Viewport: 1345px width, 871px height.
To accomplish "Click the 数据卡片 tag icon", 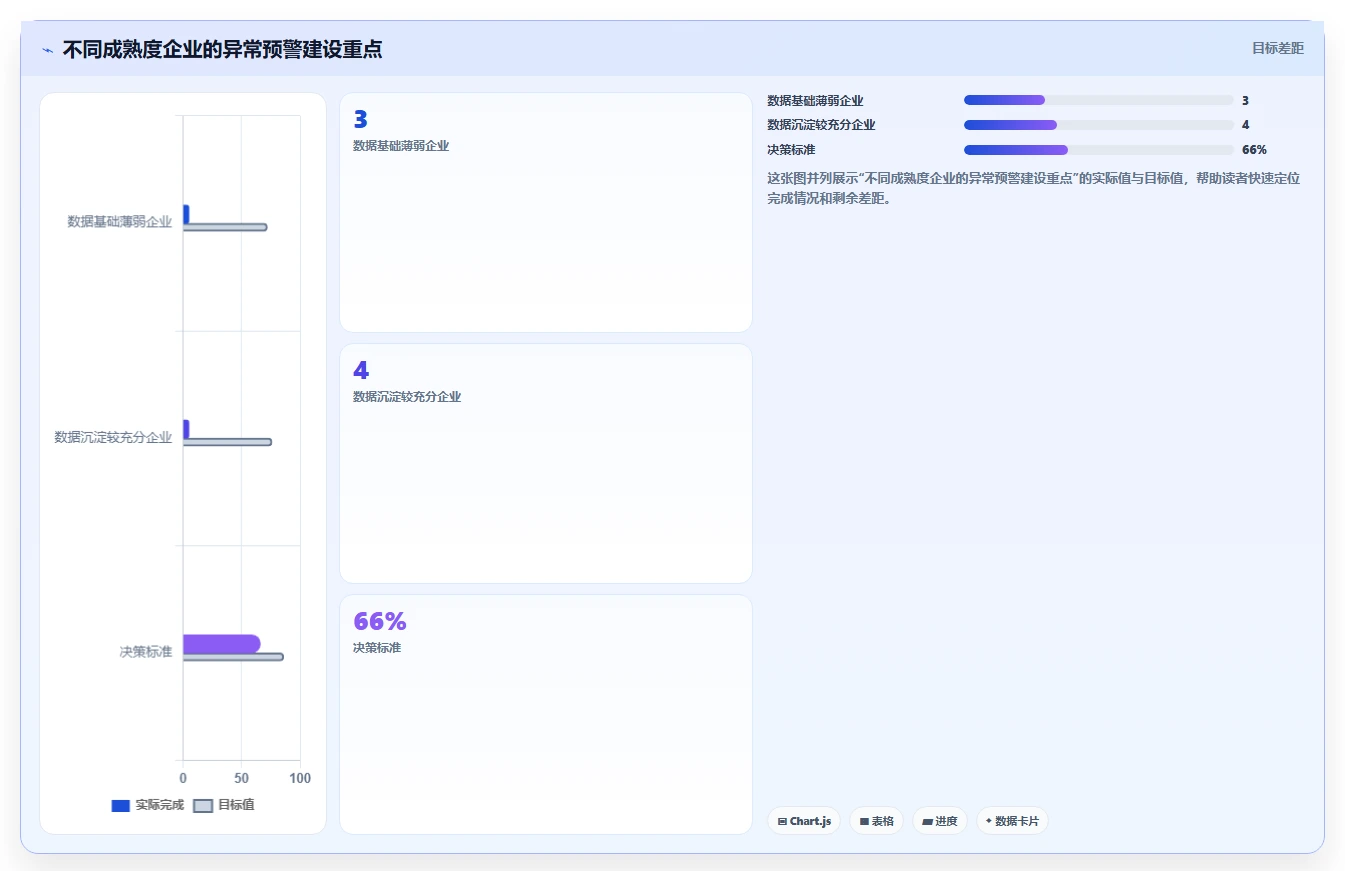I will point(989,821).
